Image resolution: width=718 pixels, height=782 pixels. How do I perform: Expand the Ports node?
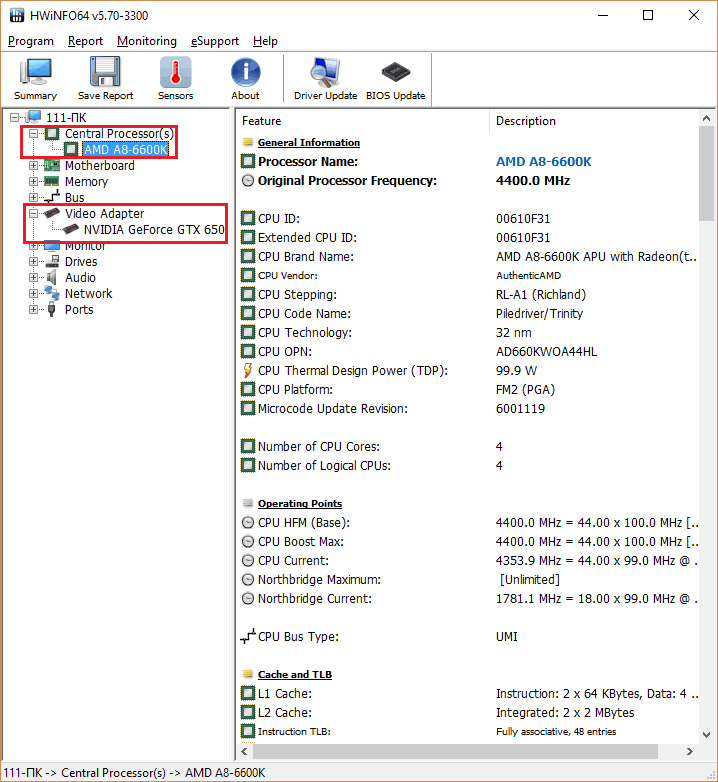coord(33,309)
